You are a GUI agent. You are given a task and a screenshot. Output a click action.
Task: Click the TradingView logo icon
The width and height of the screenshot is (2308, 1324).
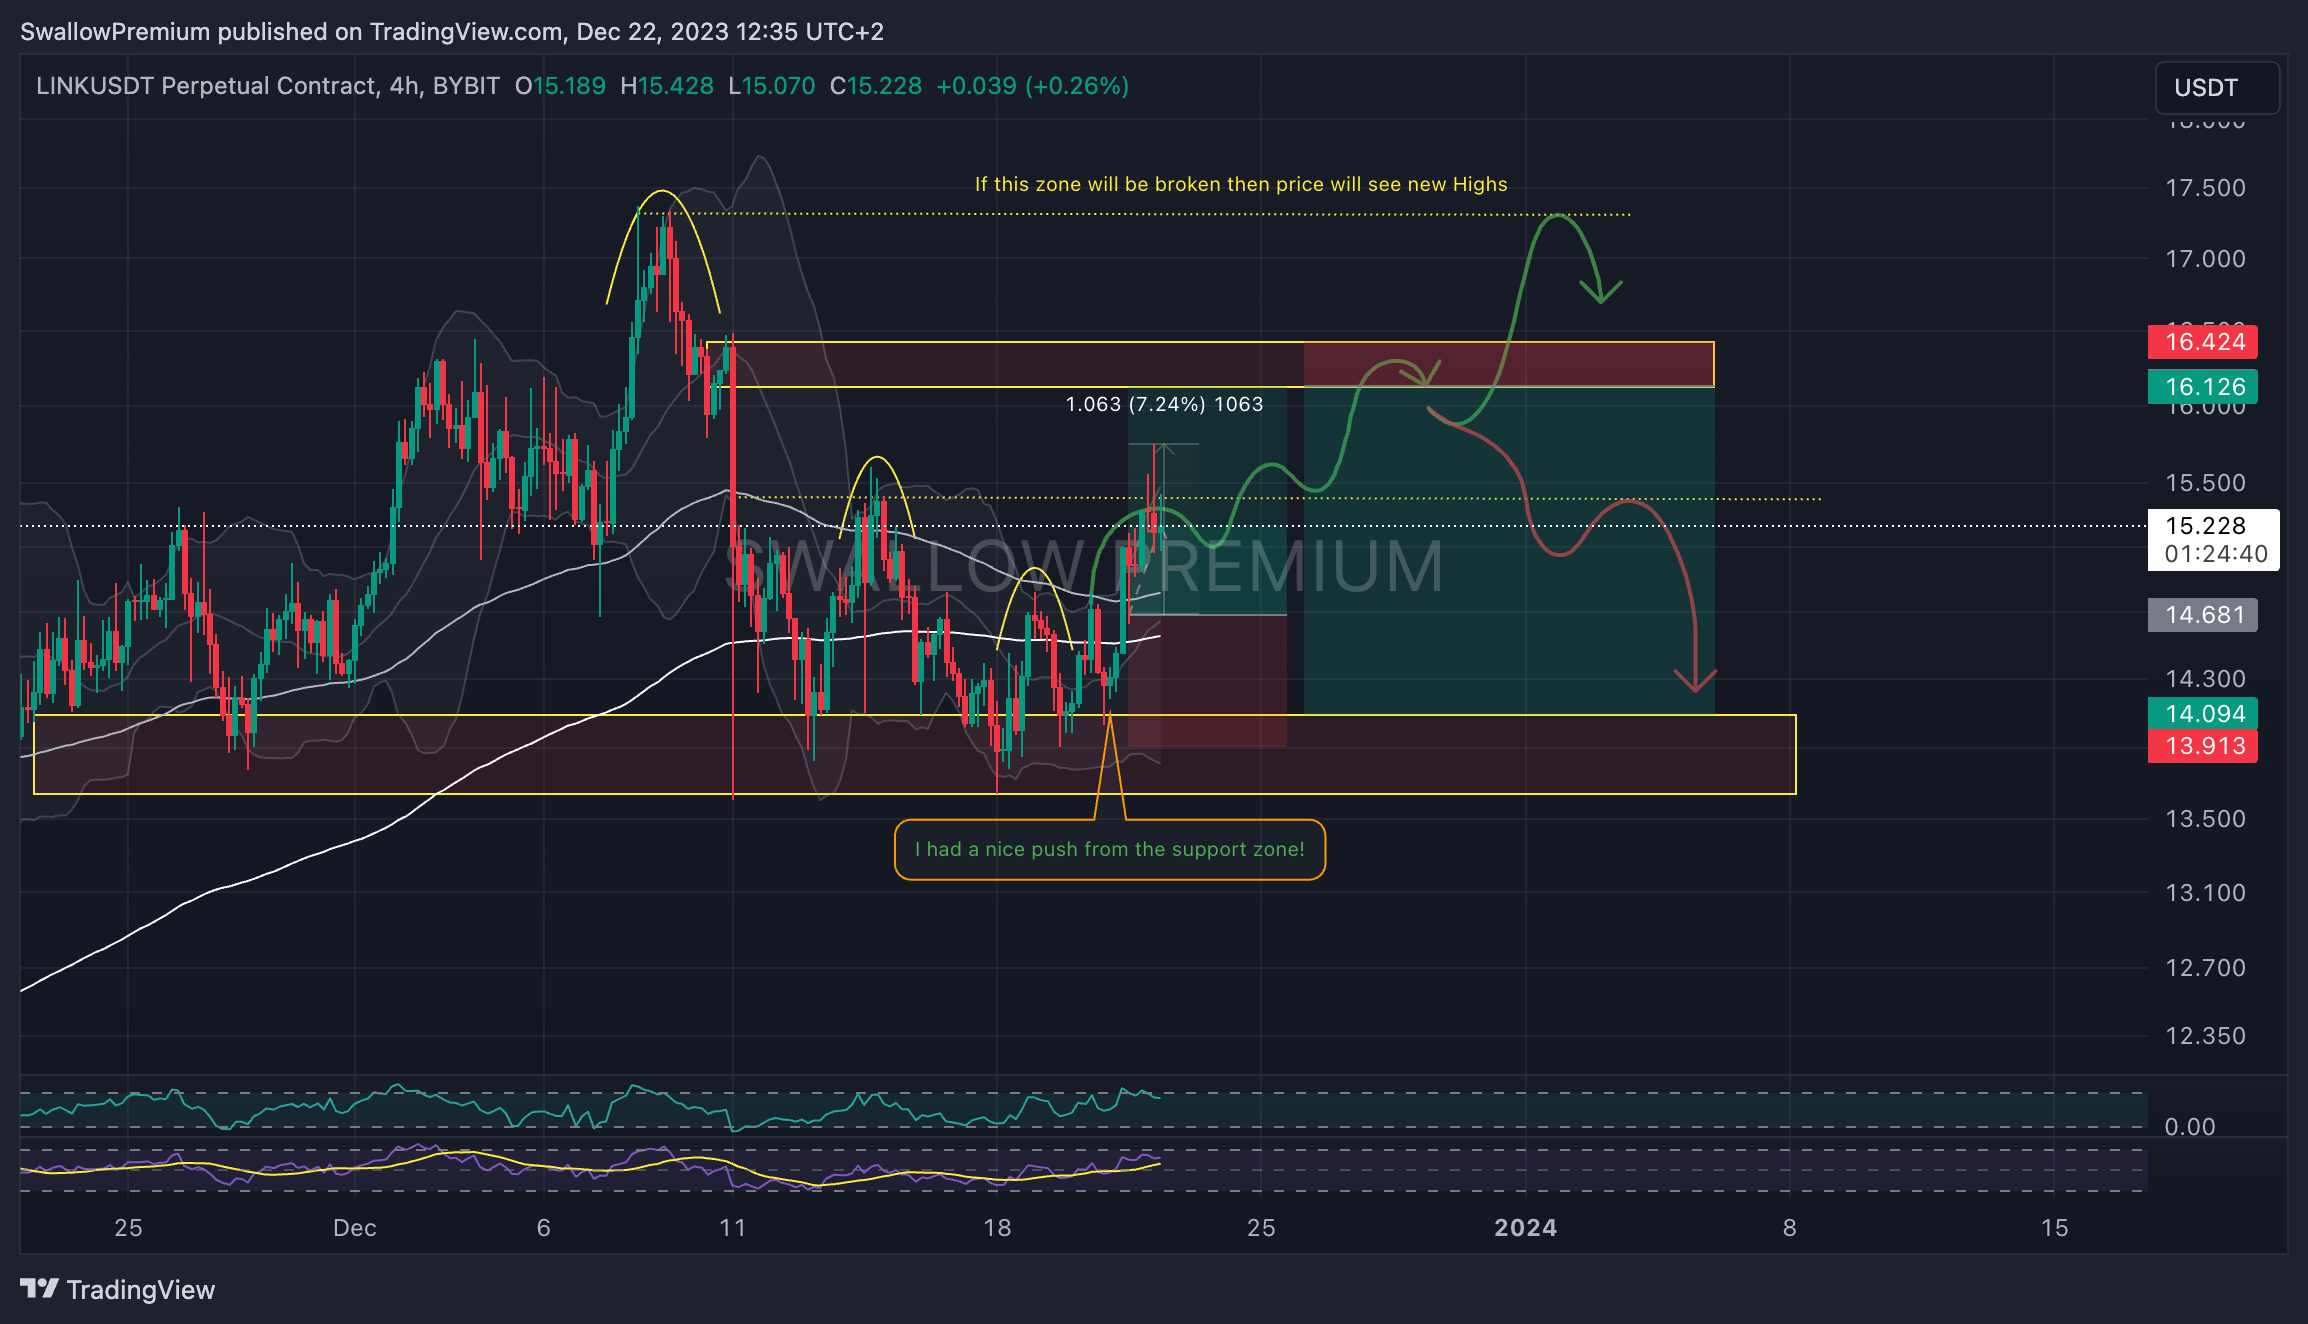point(39,1289)
